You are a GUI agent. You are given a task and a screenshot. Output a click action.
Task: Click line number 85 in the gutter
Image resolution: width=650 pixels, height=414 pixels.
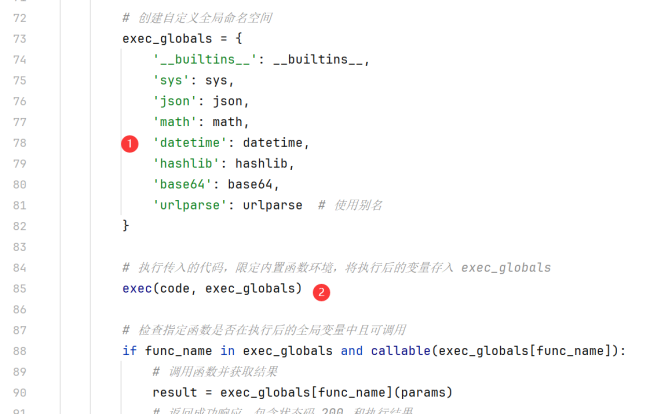click(x=20, y=288)
